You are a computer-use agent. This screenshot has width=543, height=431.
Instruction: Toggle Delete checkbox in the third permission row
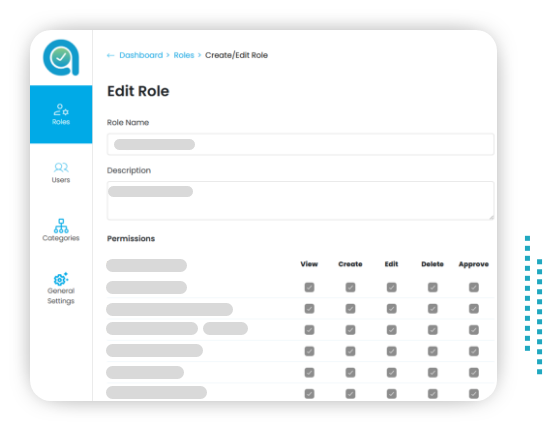(x=433, y=330)
